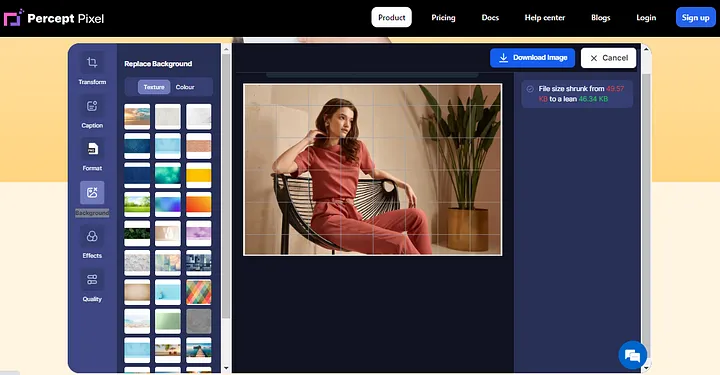Click the Sign up button
Viewport: 720px width, 375px height.
695,17
